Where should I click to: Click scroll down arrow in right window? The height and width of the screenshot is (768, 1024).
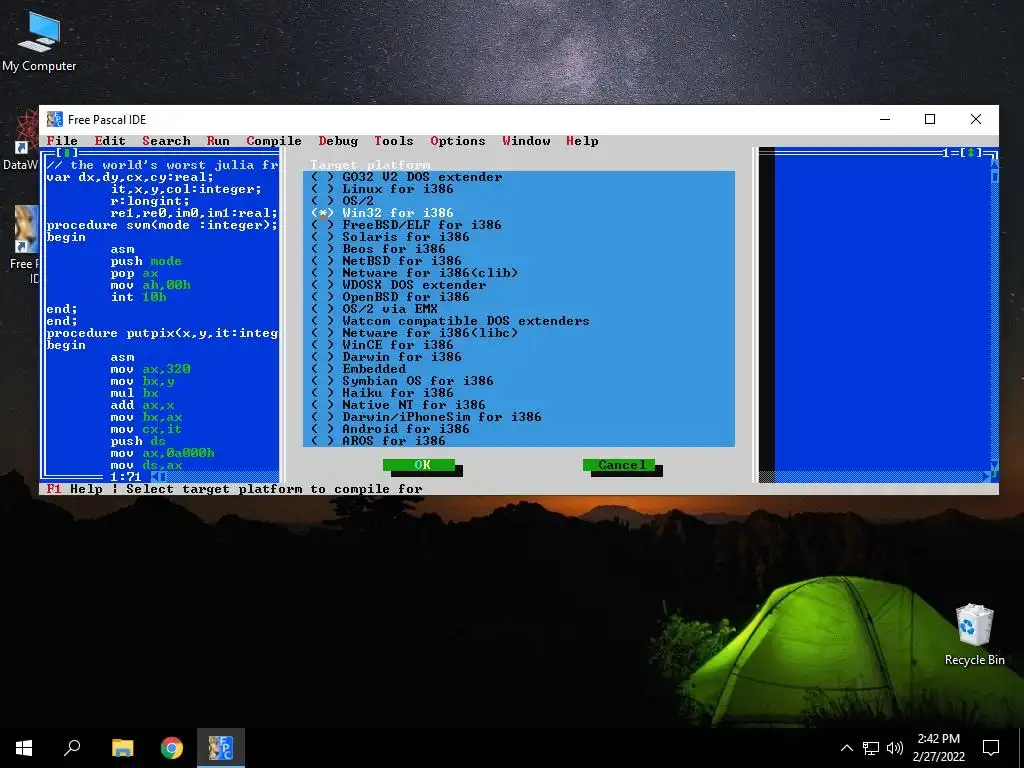[x=995, y=466]
